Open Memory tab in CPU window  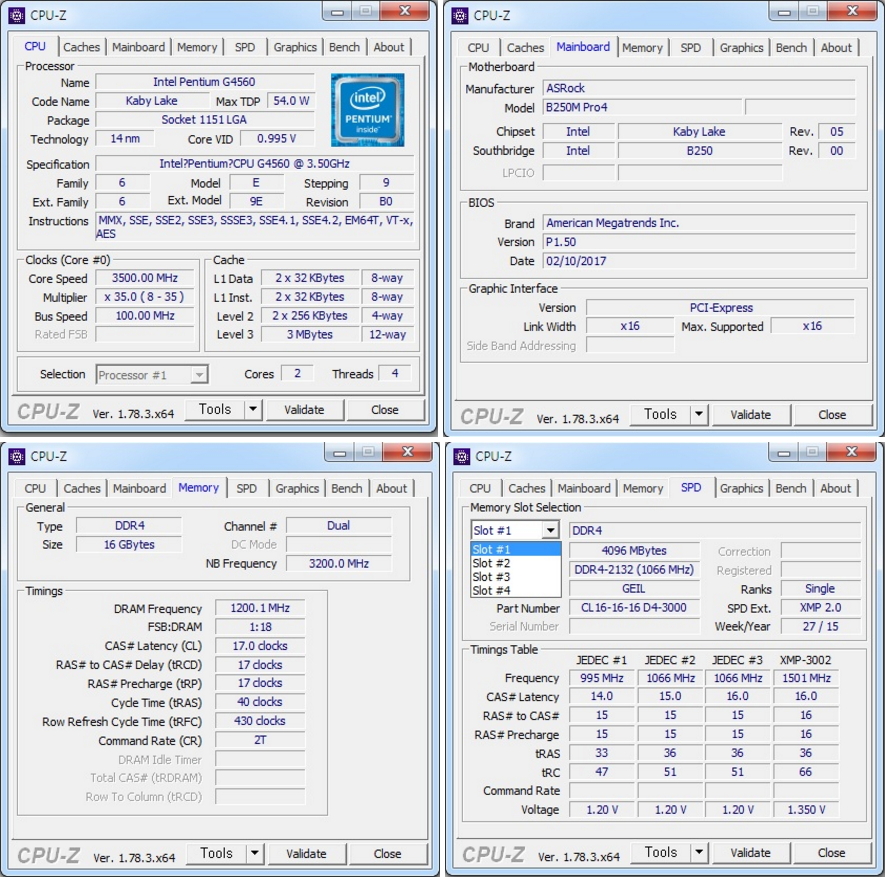click(x=197, y=47)
